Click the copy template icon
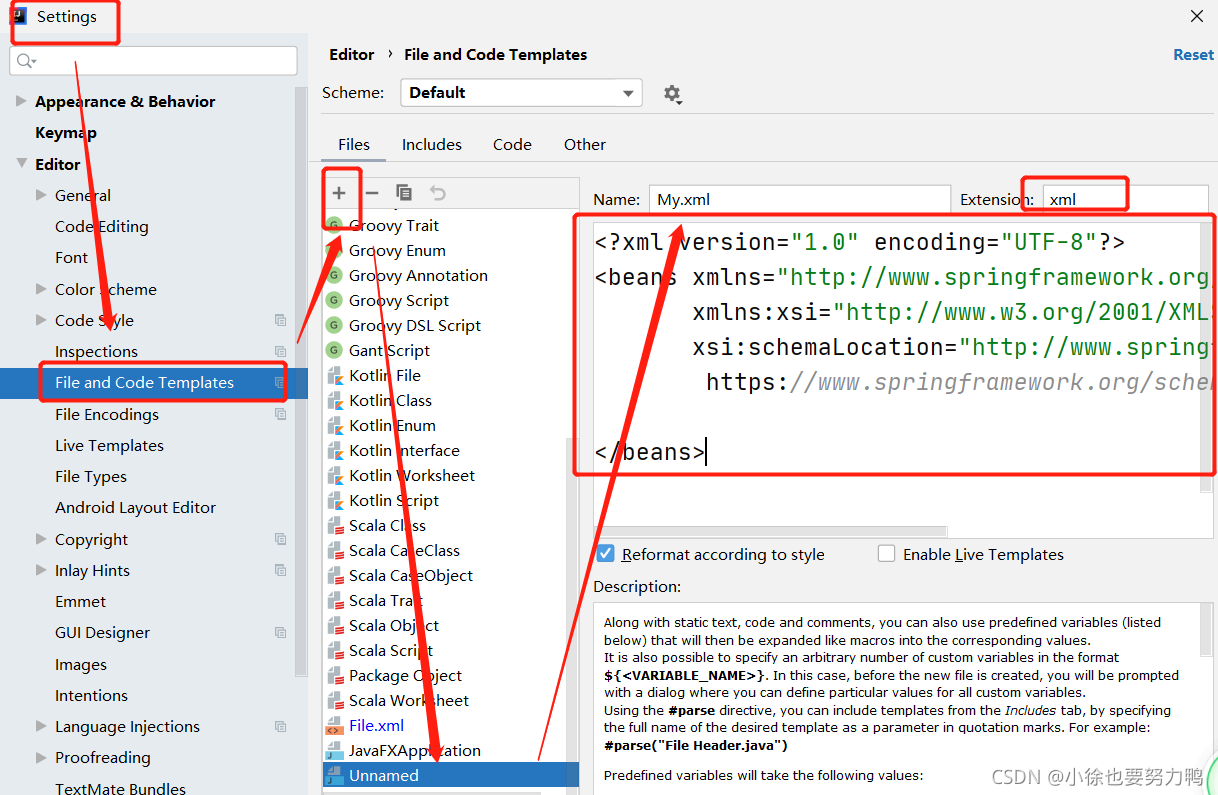Viewport: 1218px width, 795px height. (404, 193)
